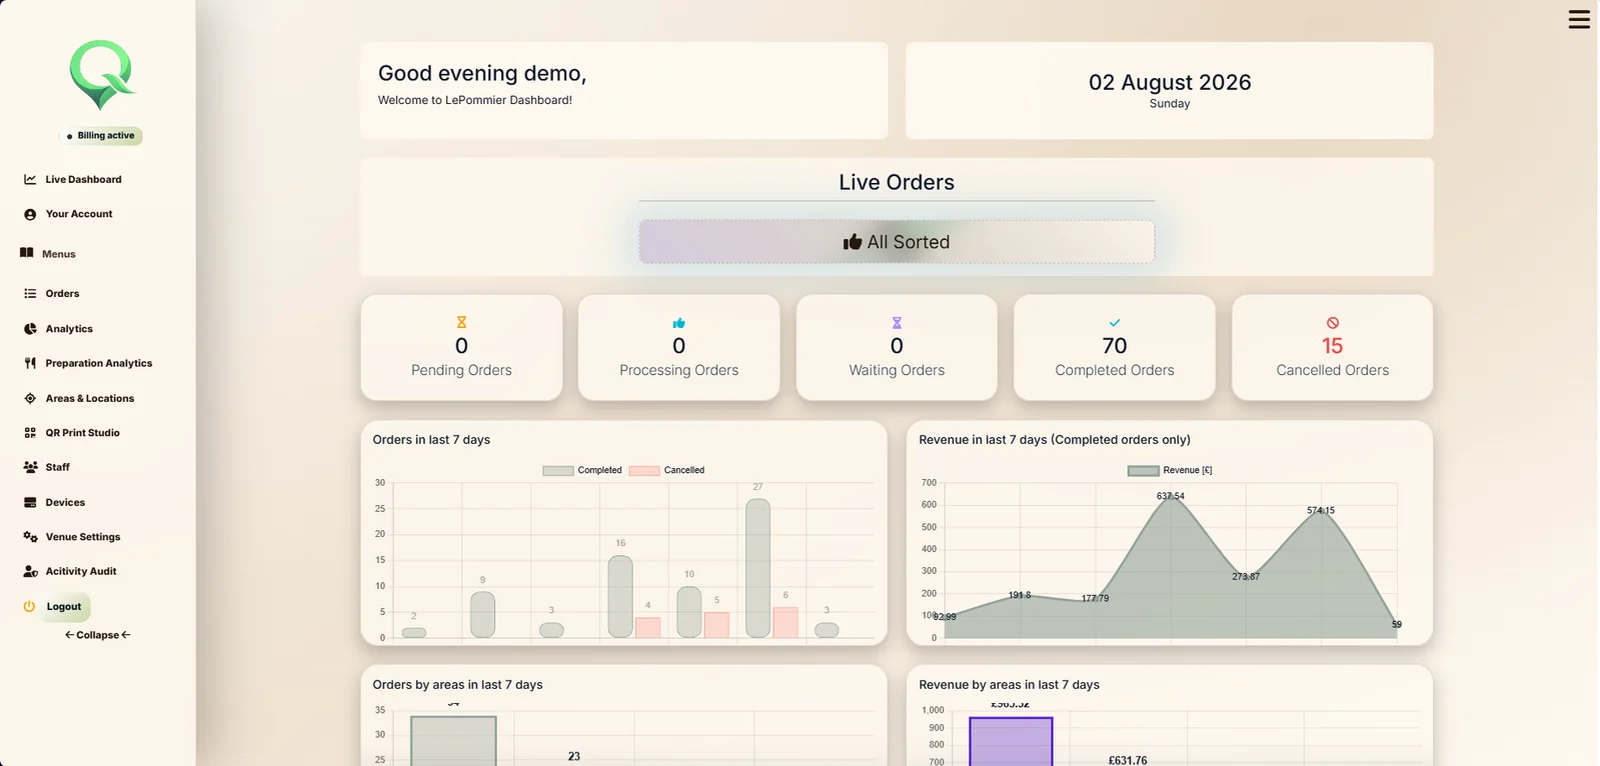The width and height of the screenshot is (1600, 766).
Task: Click the '02 August 2026' date text
Action: 1170,82
